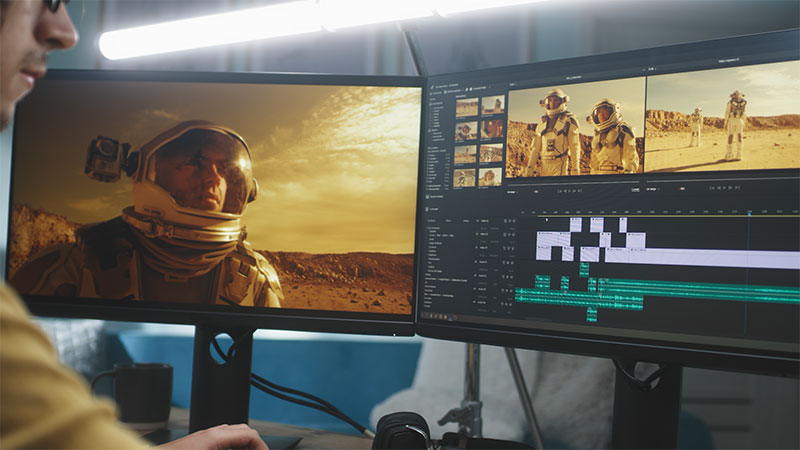Click the light button at source viewer's lower right
The width and height of the screenshot is (800, 450).
(x=635, y=190)
